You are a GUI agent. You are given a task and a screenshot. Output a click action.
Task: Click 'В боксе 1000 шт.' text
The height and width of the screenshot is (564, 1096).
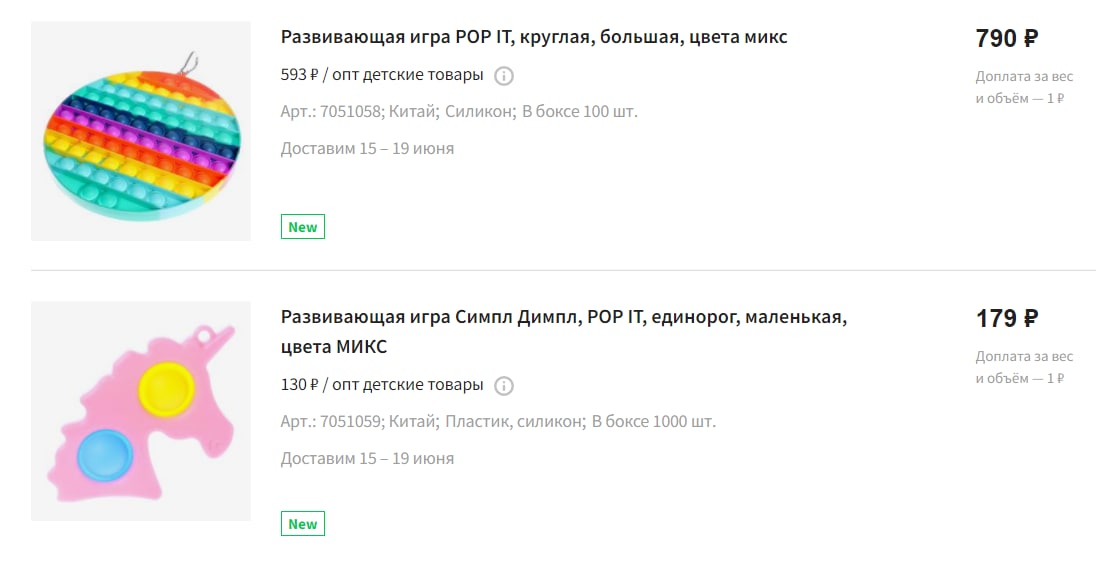point(654,421)
